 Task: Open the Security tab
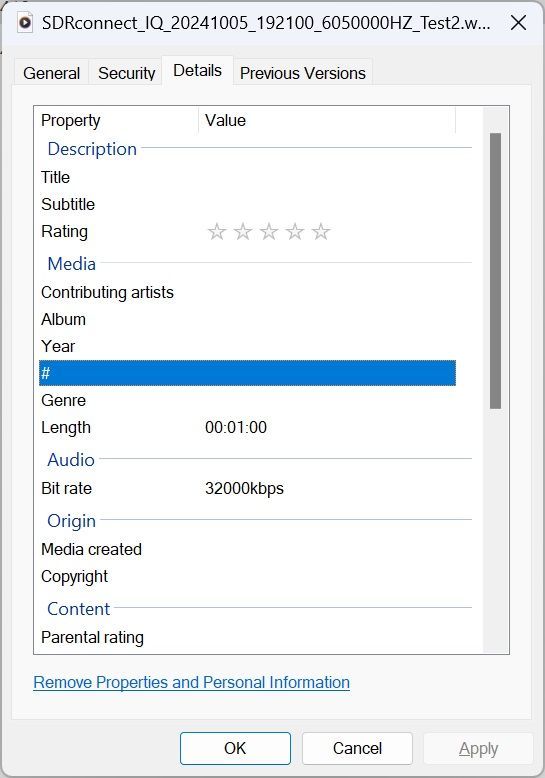click(127, 73)
